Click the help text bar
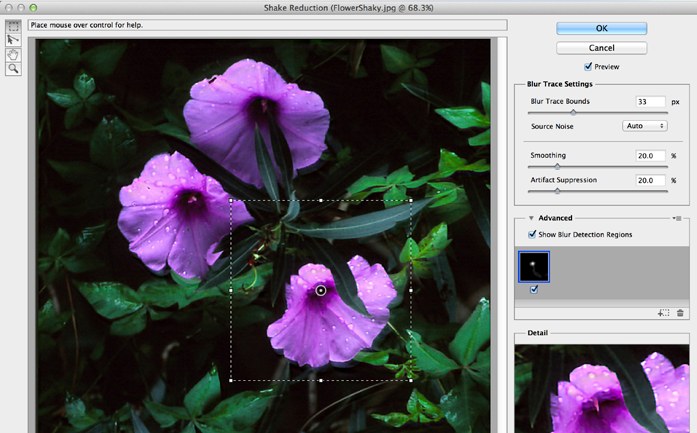Screen dimensions: 697x433 268,25
